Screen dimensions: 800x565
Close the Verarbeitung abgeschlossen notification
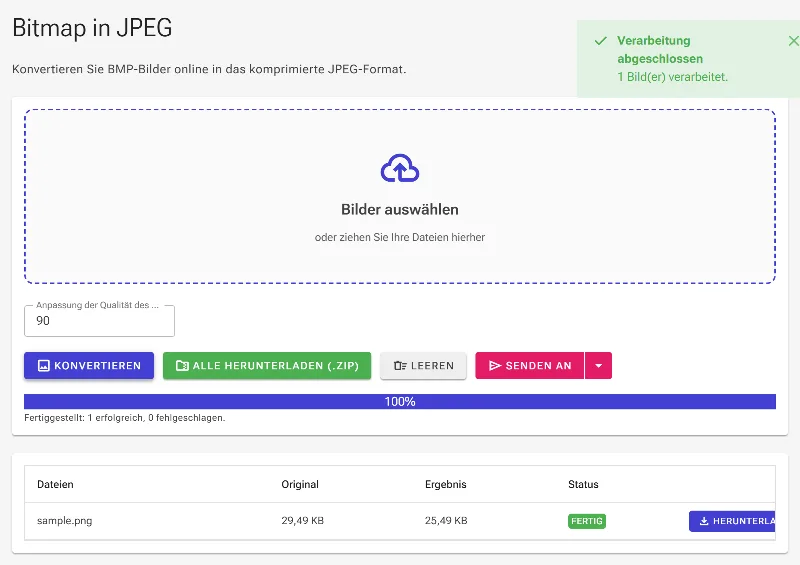[x=793, y=41]
